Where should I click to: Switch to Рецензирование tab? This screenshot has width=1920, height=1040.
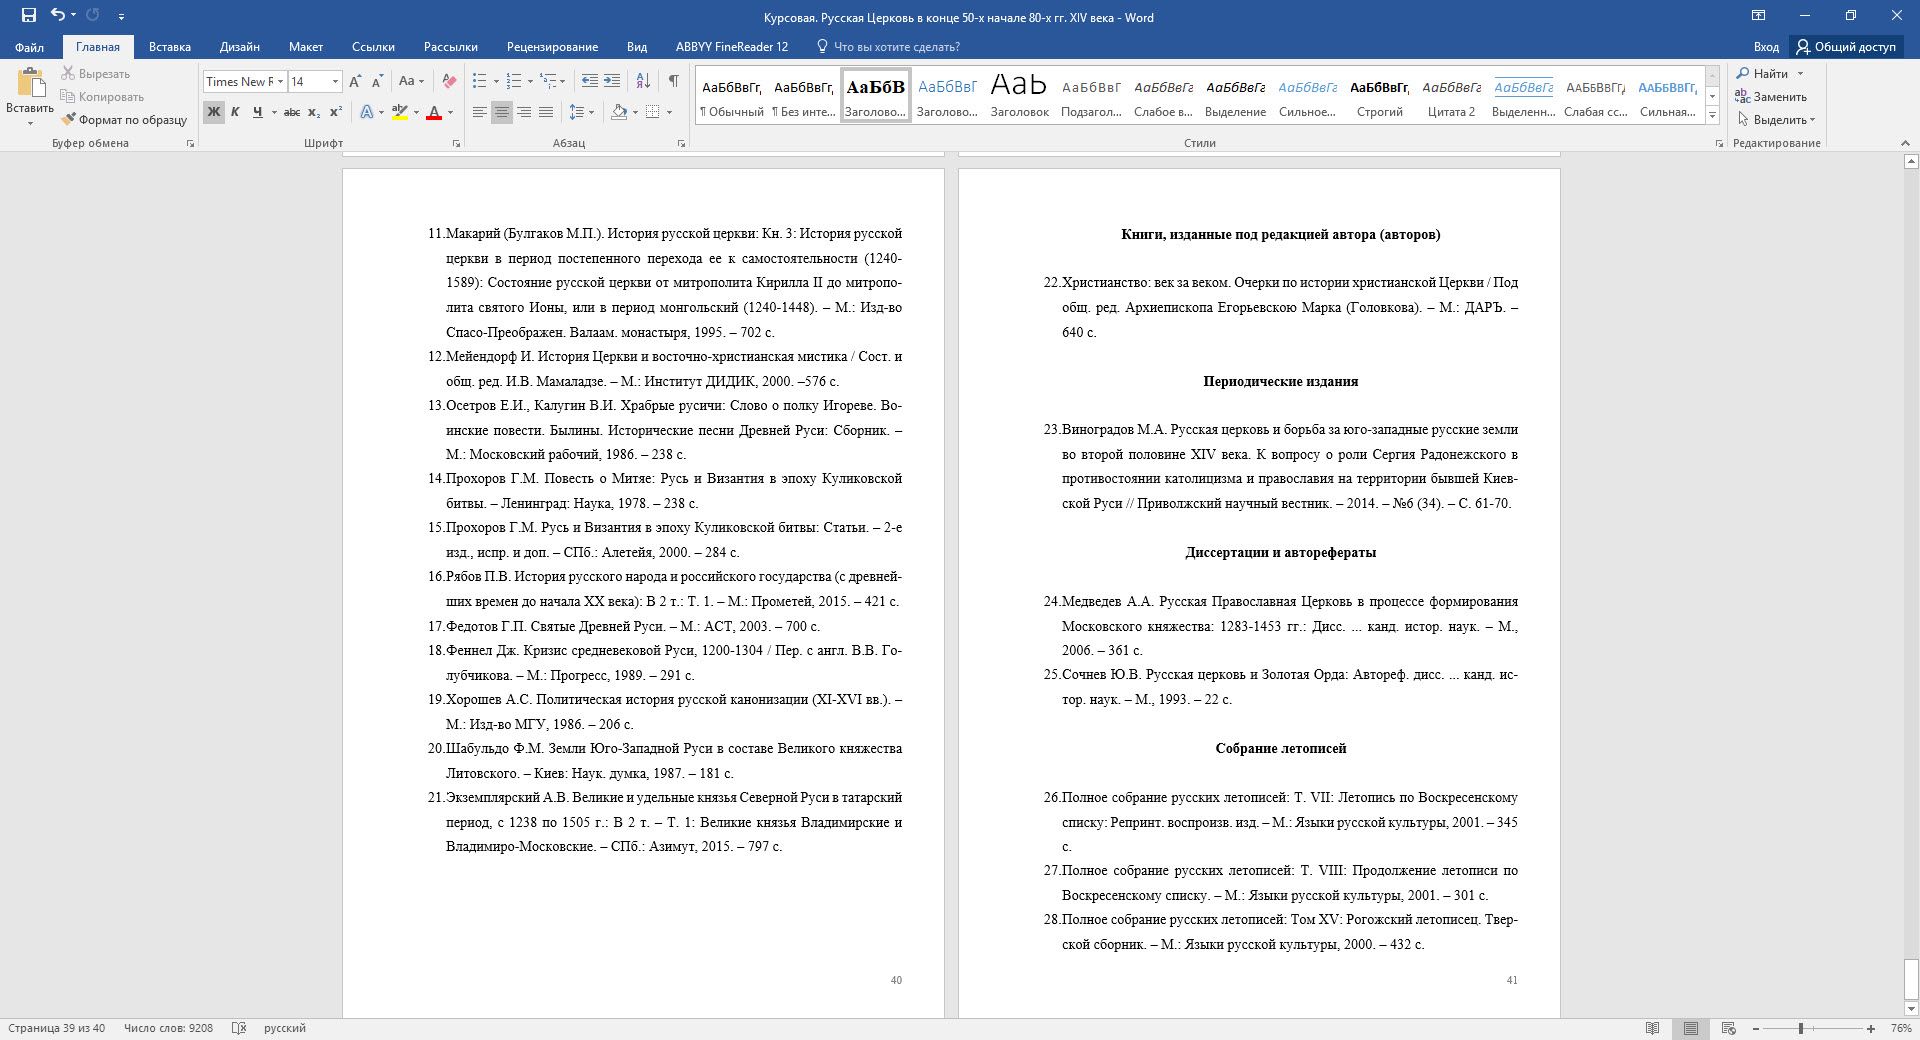(x=552, y=47)
